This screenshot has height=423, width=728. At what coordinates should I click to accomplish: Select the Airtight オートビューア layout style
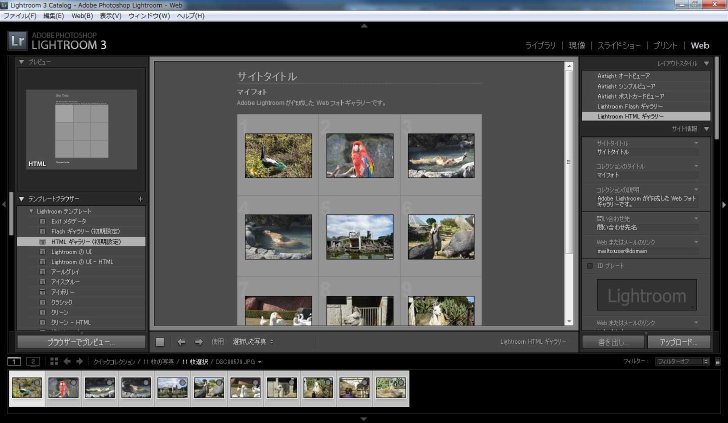click(646, 76)
